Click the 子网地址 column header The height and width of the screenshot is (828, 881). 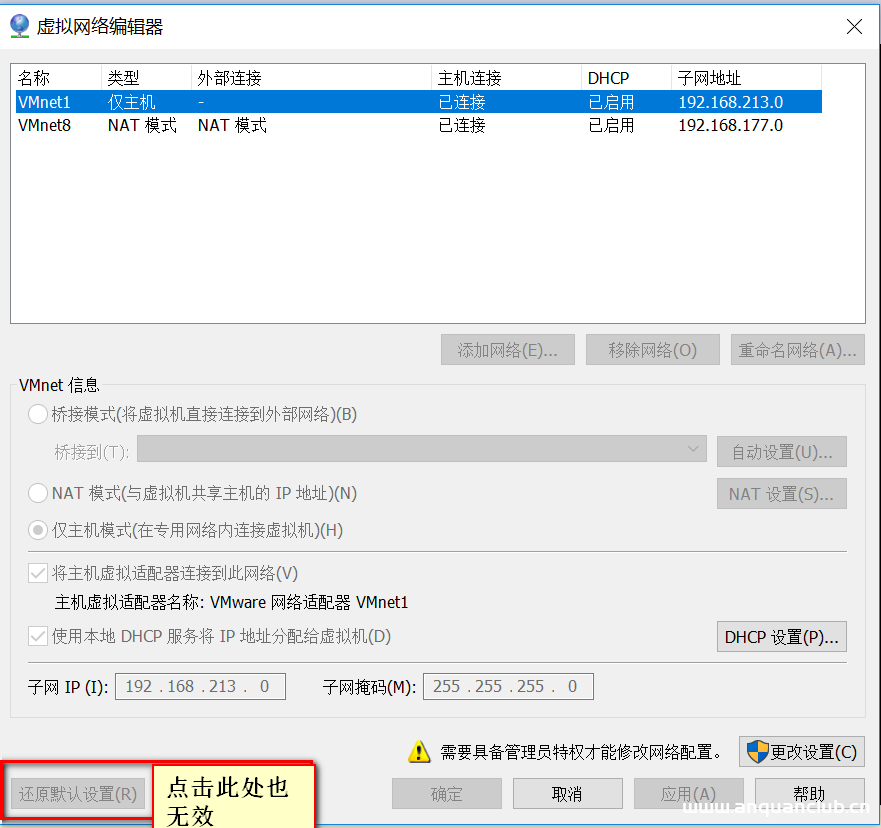tap(746, 76)
